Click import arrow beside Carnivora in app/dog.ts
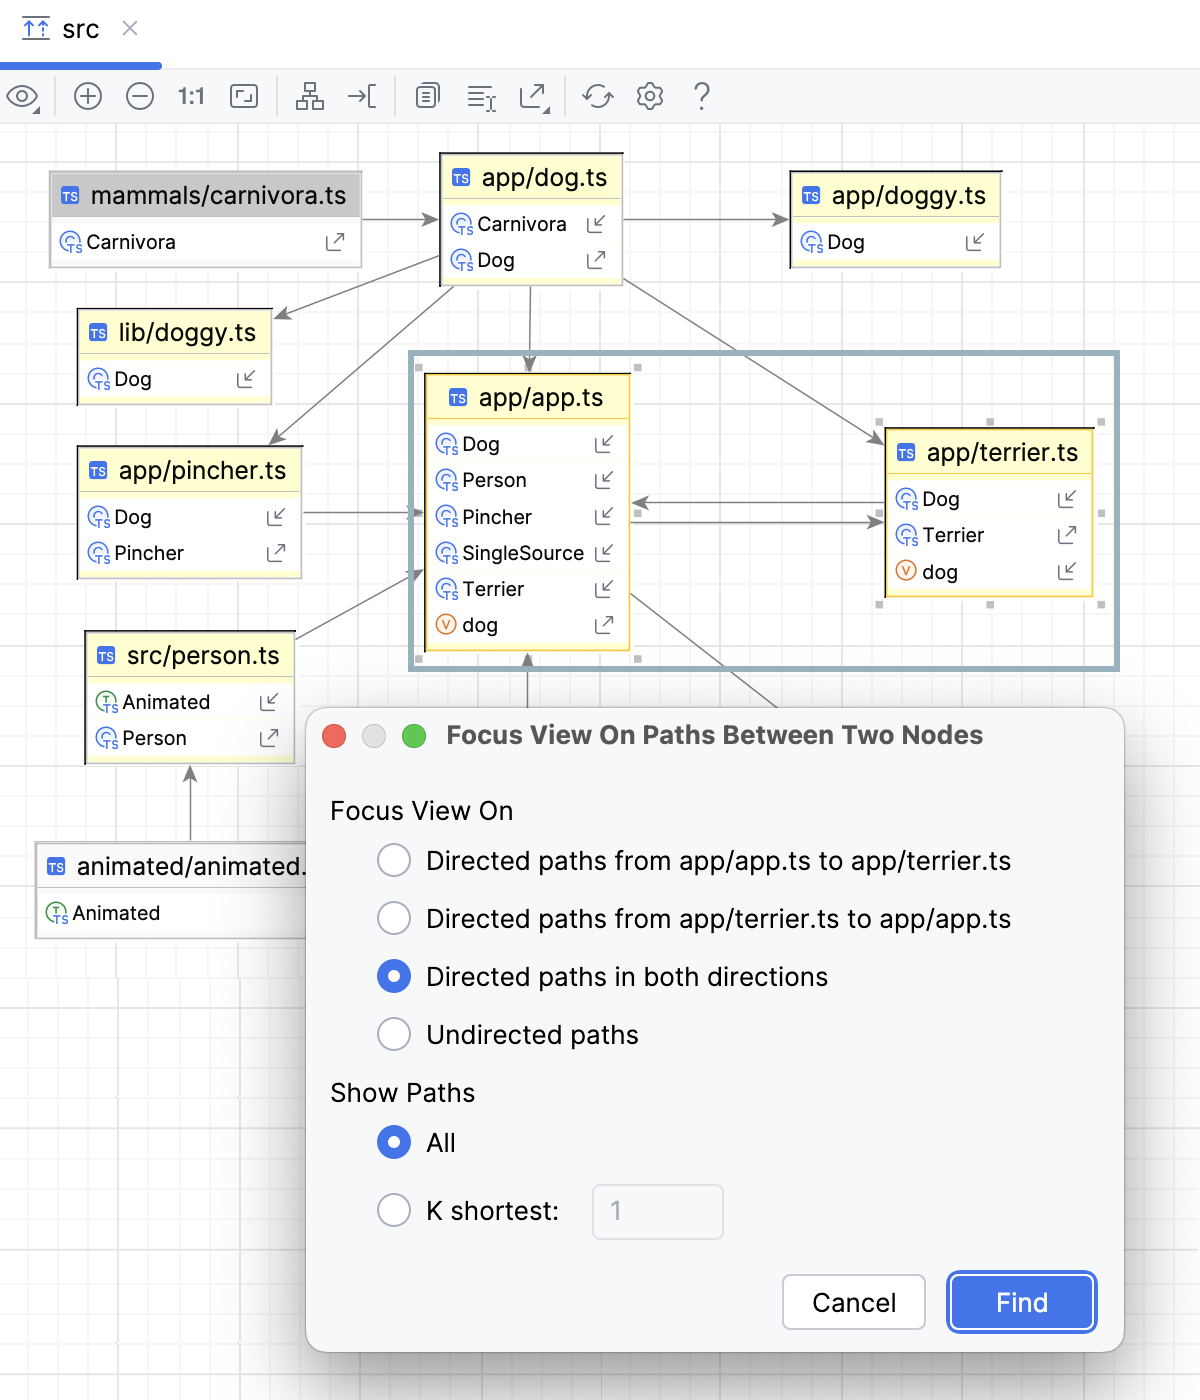This screenshot has width=1200, height=1400. pos(596,224)
